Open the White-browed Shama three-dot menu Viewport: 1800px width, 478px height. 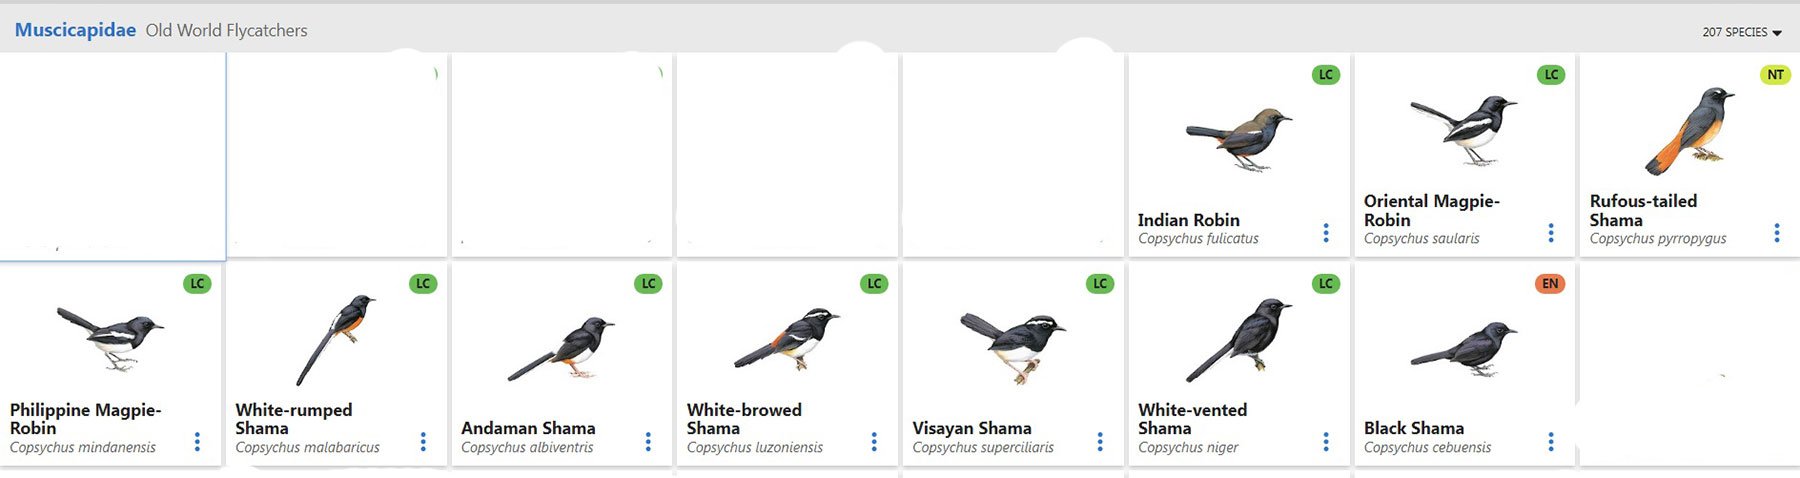point(874,442)
